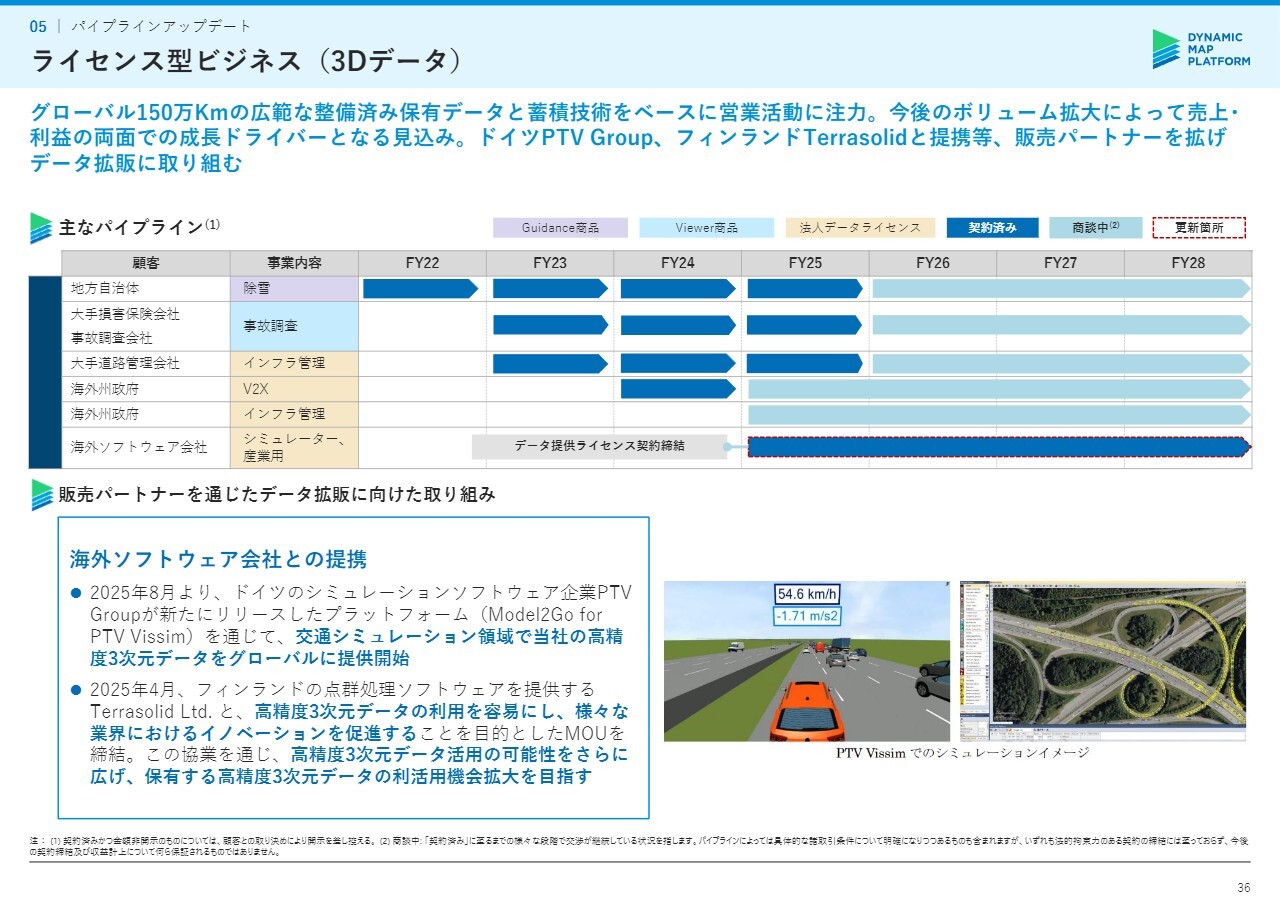
Task: Click the Dynamic Map Platform logo
Action: tap(1200, 49)
